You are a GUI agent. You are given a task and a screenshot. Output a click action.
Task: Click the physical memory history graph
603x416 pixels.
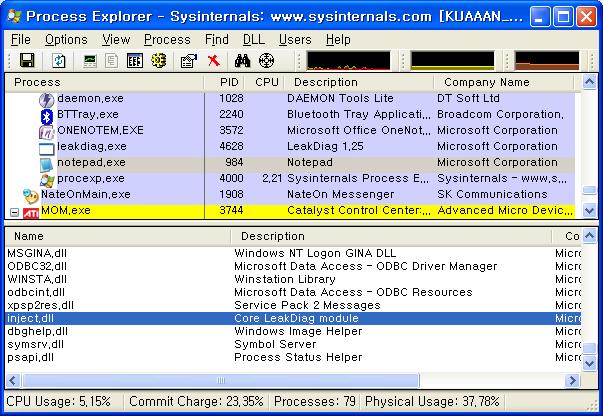click(546, 61)
